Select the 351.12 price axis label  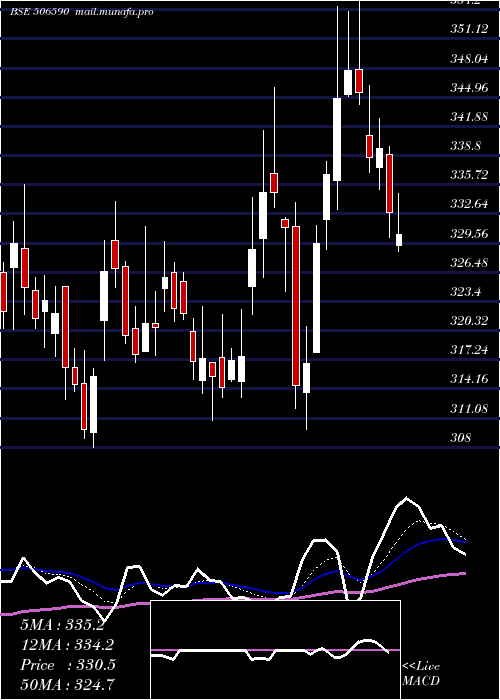469,29
